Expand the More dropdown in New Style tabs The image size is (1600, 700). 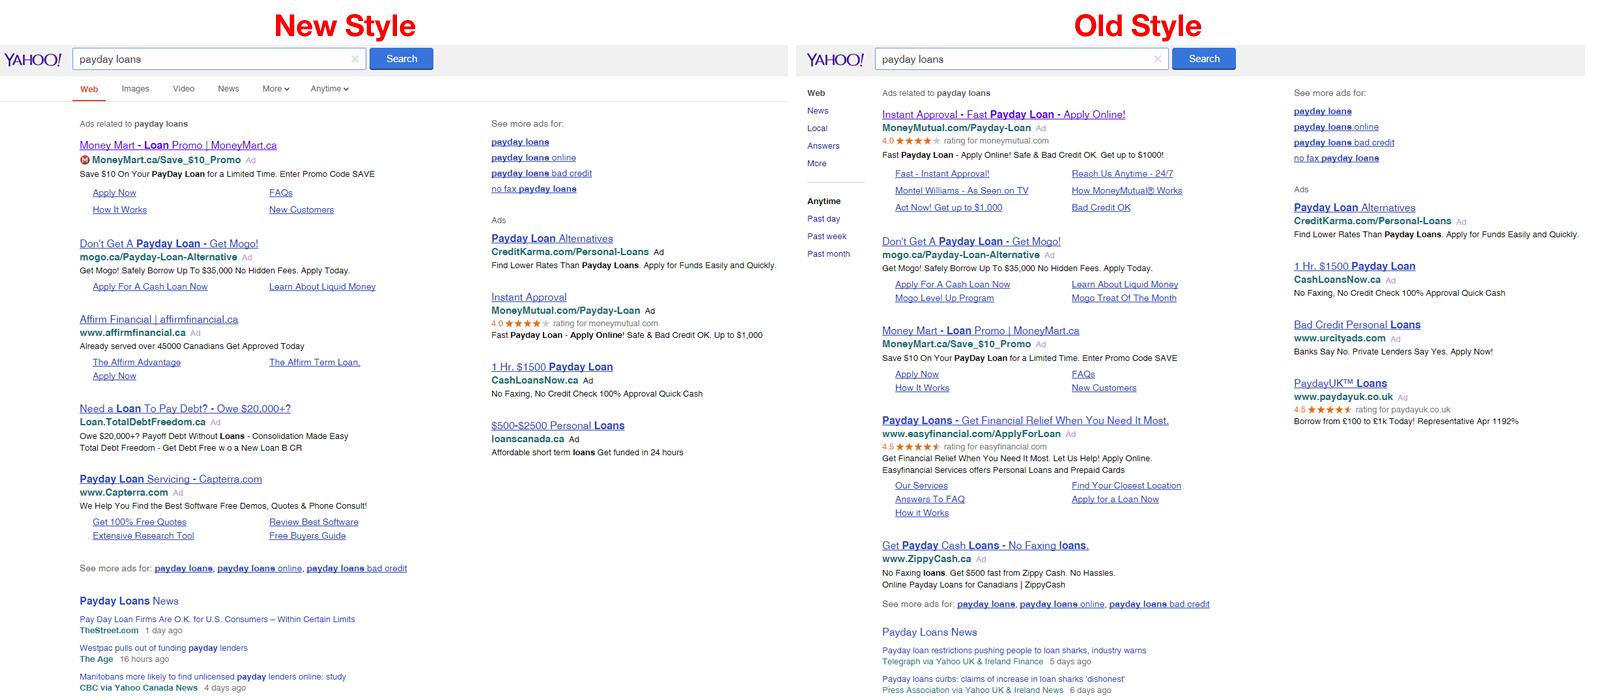pos(276,89)
